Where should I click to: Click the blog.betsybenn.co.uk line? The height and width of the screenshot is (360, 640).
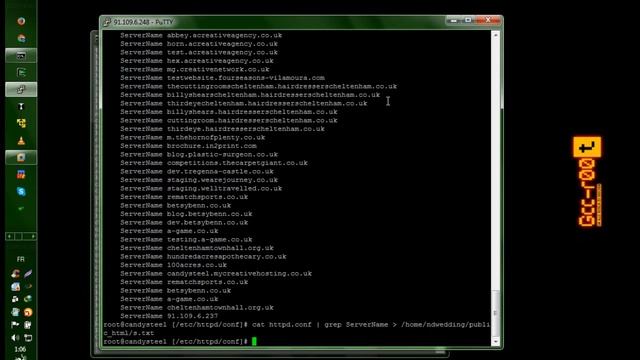(x=186, y=214)
